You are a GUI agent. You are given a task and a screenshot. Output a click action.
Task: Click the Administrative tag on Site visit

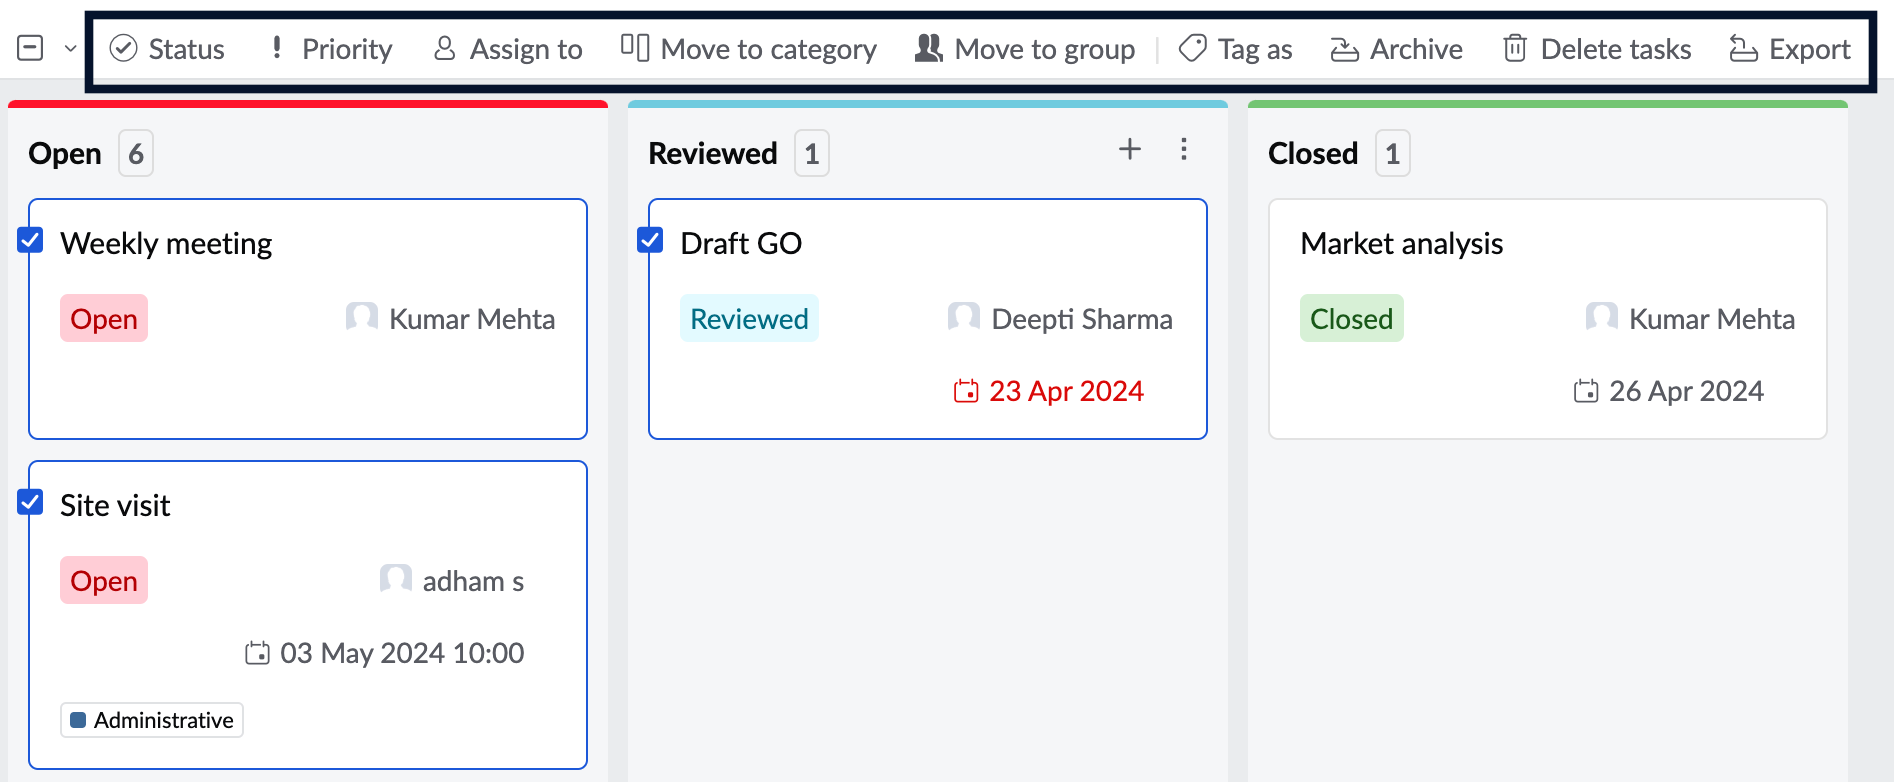[152, 720]
